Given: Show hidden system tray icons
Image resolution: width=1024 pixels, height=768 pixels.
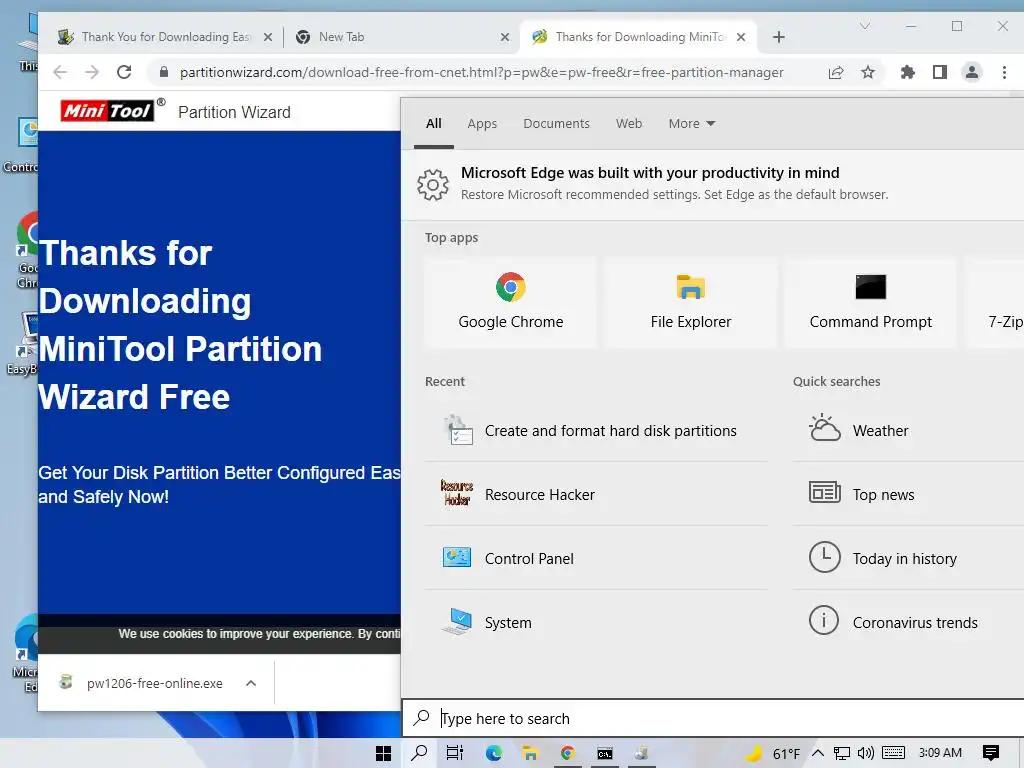Looking at the screenshot, I should coord(818,753).
